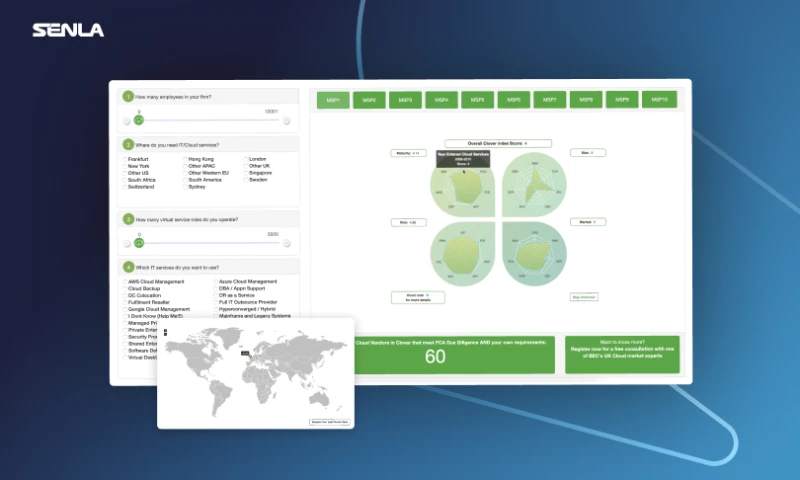Enable DBA / Appn Support service
800x480 pixels.
coord(215,289)
